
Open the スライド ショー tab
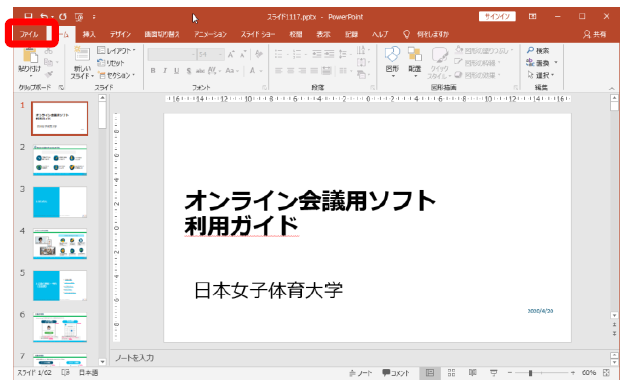click(x=258, y=34)
